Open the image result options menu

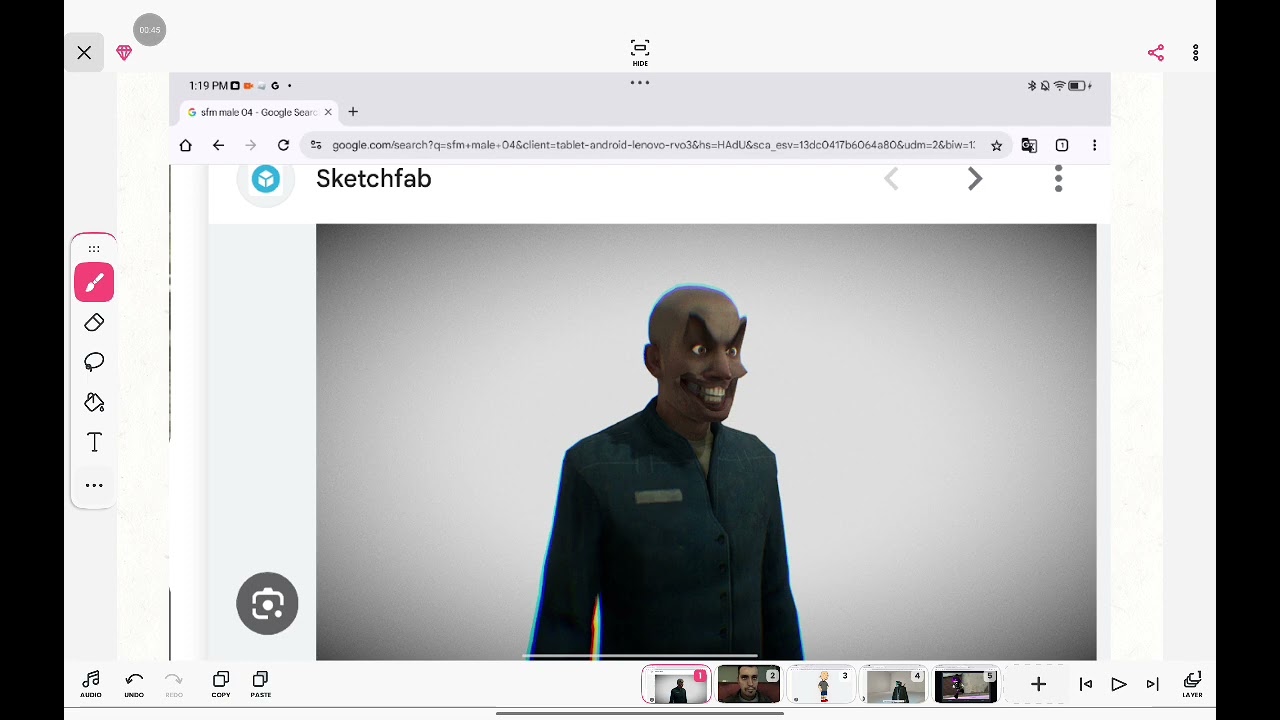[1058, 179]
